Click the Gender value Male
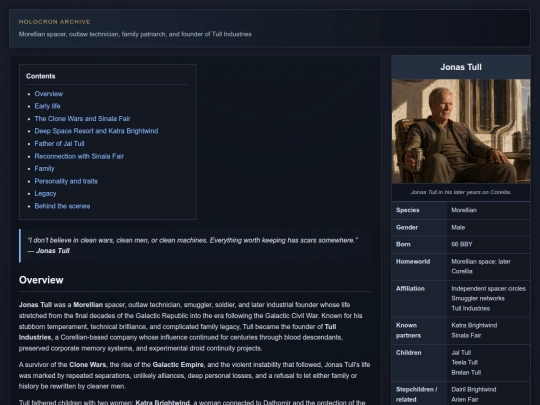Viewport: 540px width, 405px height. coord(458,227)
